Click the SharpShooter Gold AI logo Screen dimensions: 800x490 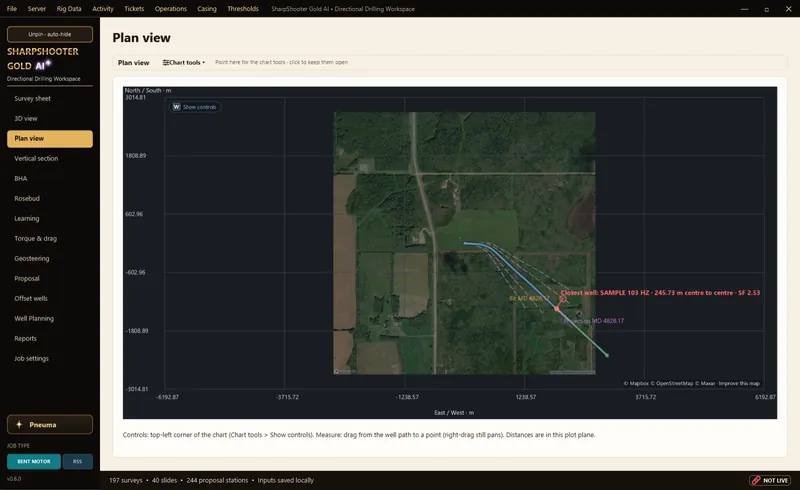coord(43,59)
